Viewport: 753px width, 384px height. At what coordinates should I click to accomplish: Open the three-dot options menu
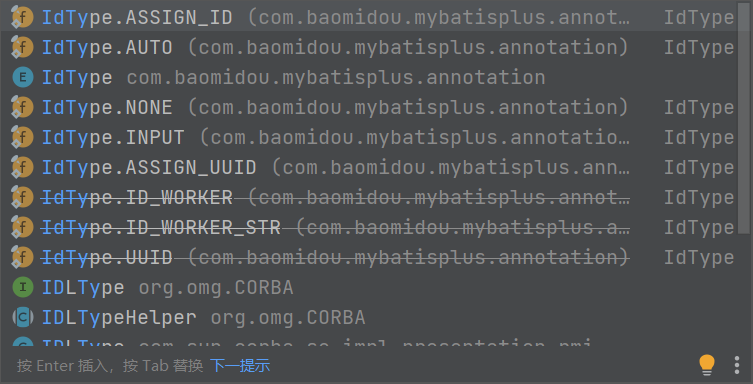[737, 365]
